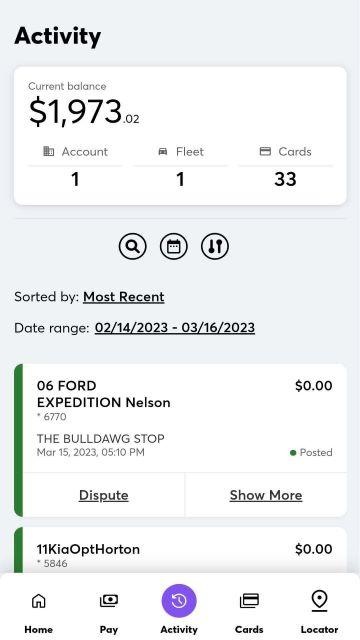This screenshot has height=640, width=360.
Task: Tap the $1,973.02 current balance
Action: point(84,112)
